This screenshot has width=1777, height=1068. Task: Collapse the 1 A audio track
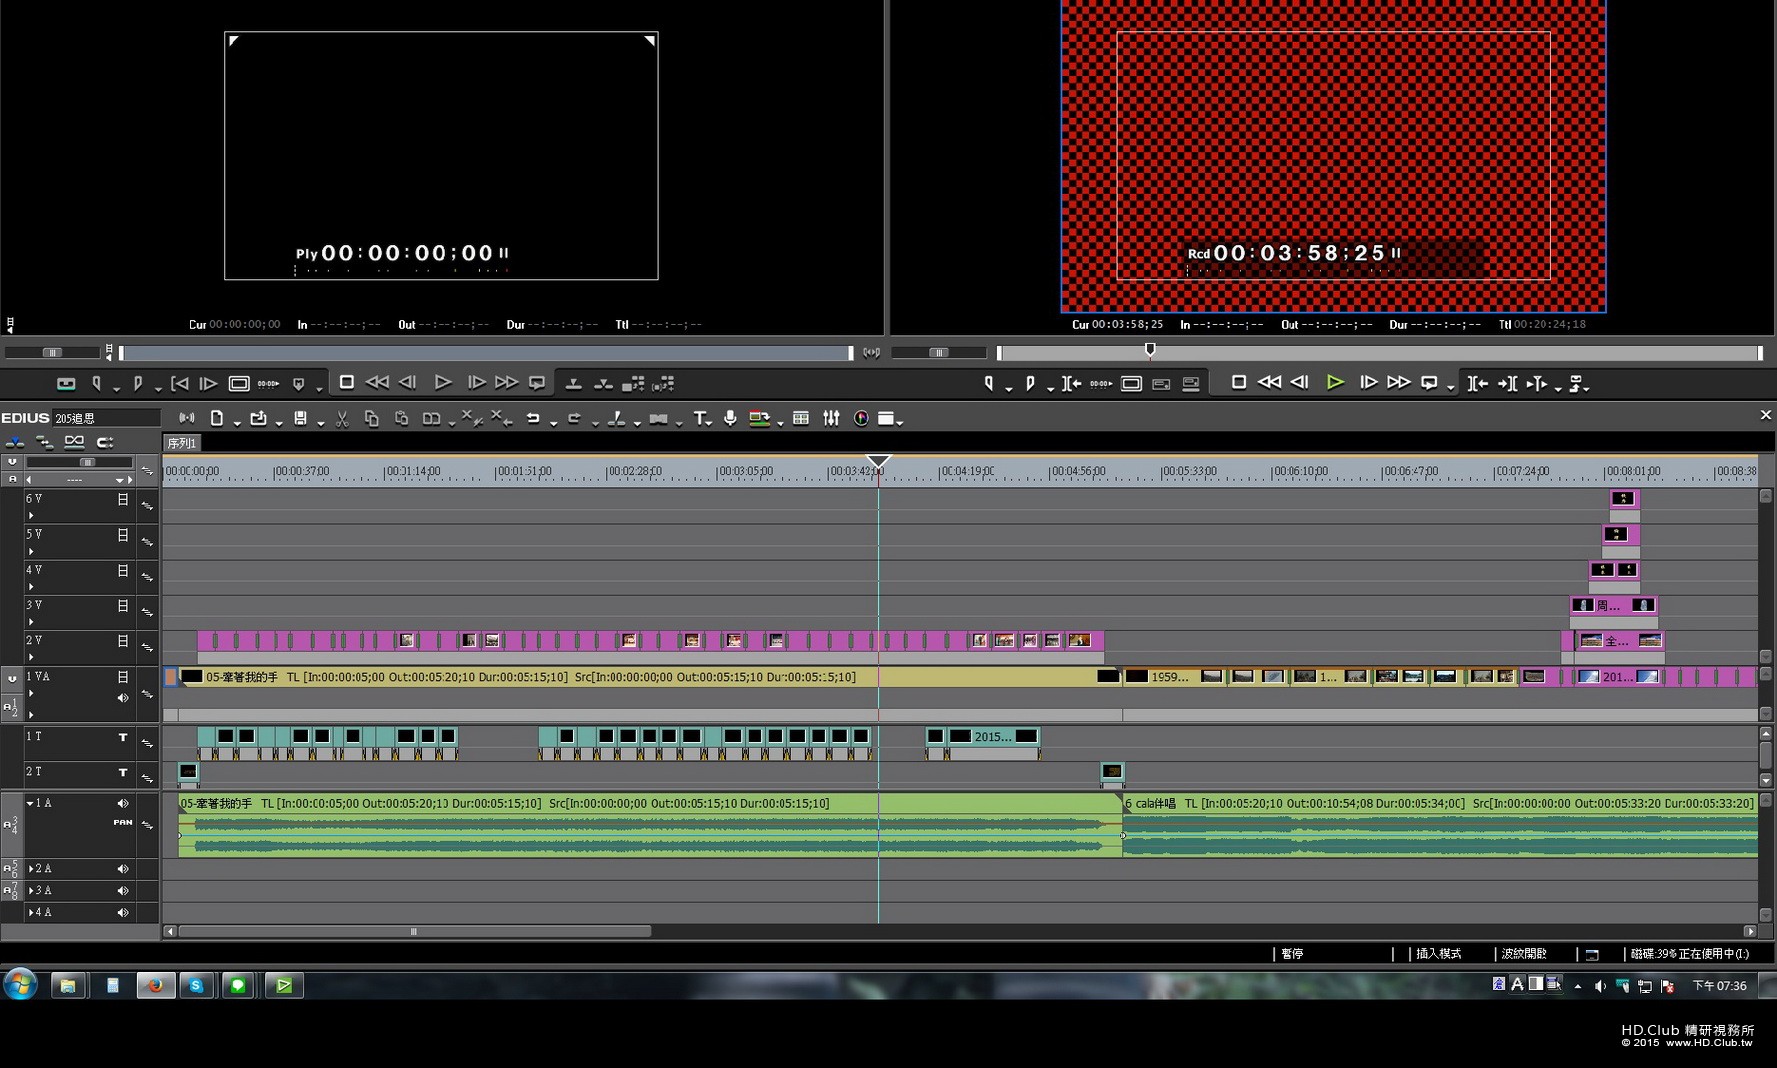(x=30, y=803)
